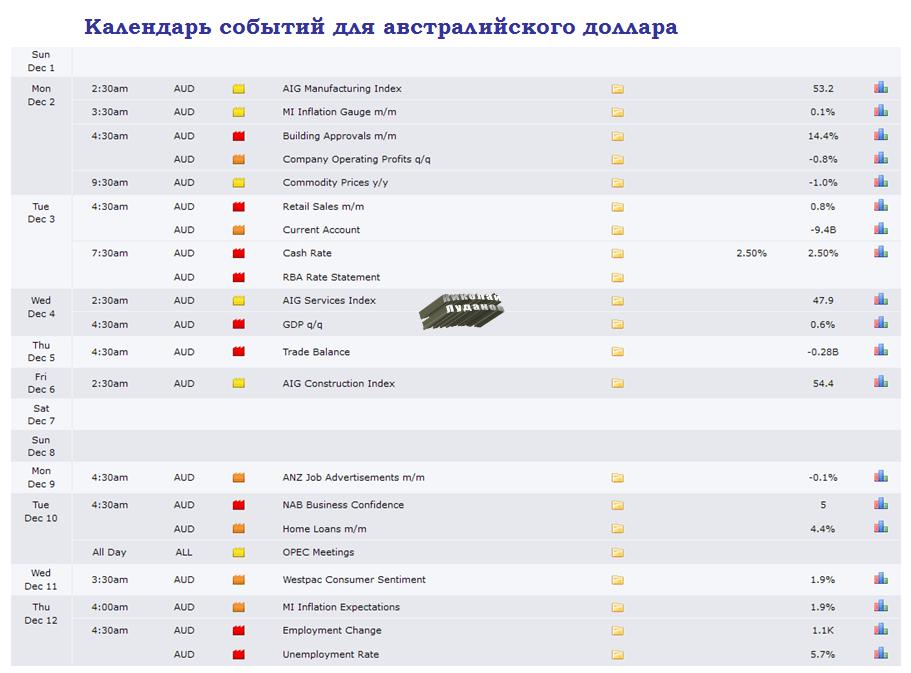Open chart icon for Trade Balance row

point(880,351)
